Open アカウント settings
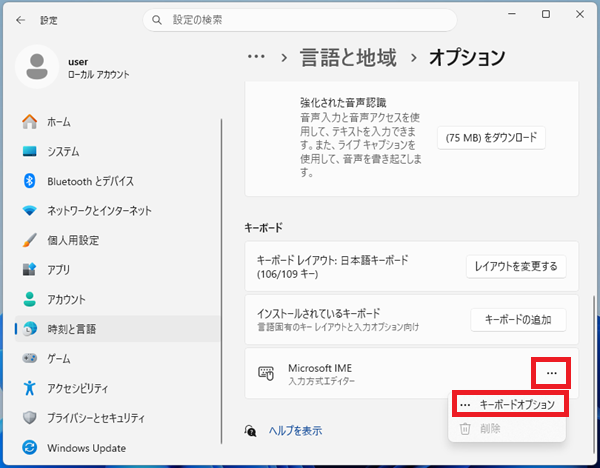 point(66,299)
